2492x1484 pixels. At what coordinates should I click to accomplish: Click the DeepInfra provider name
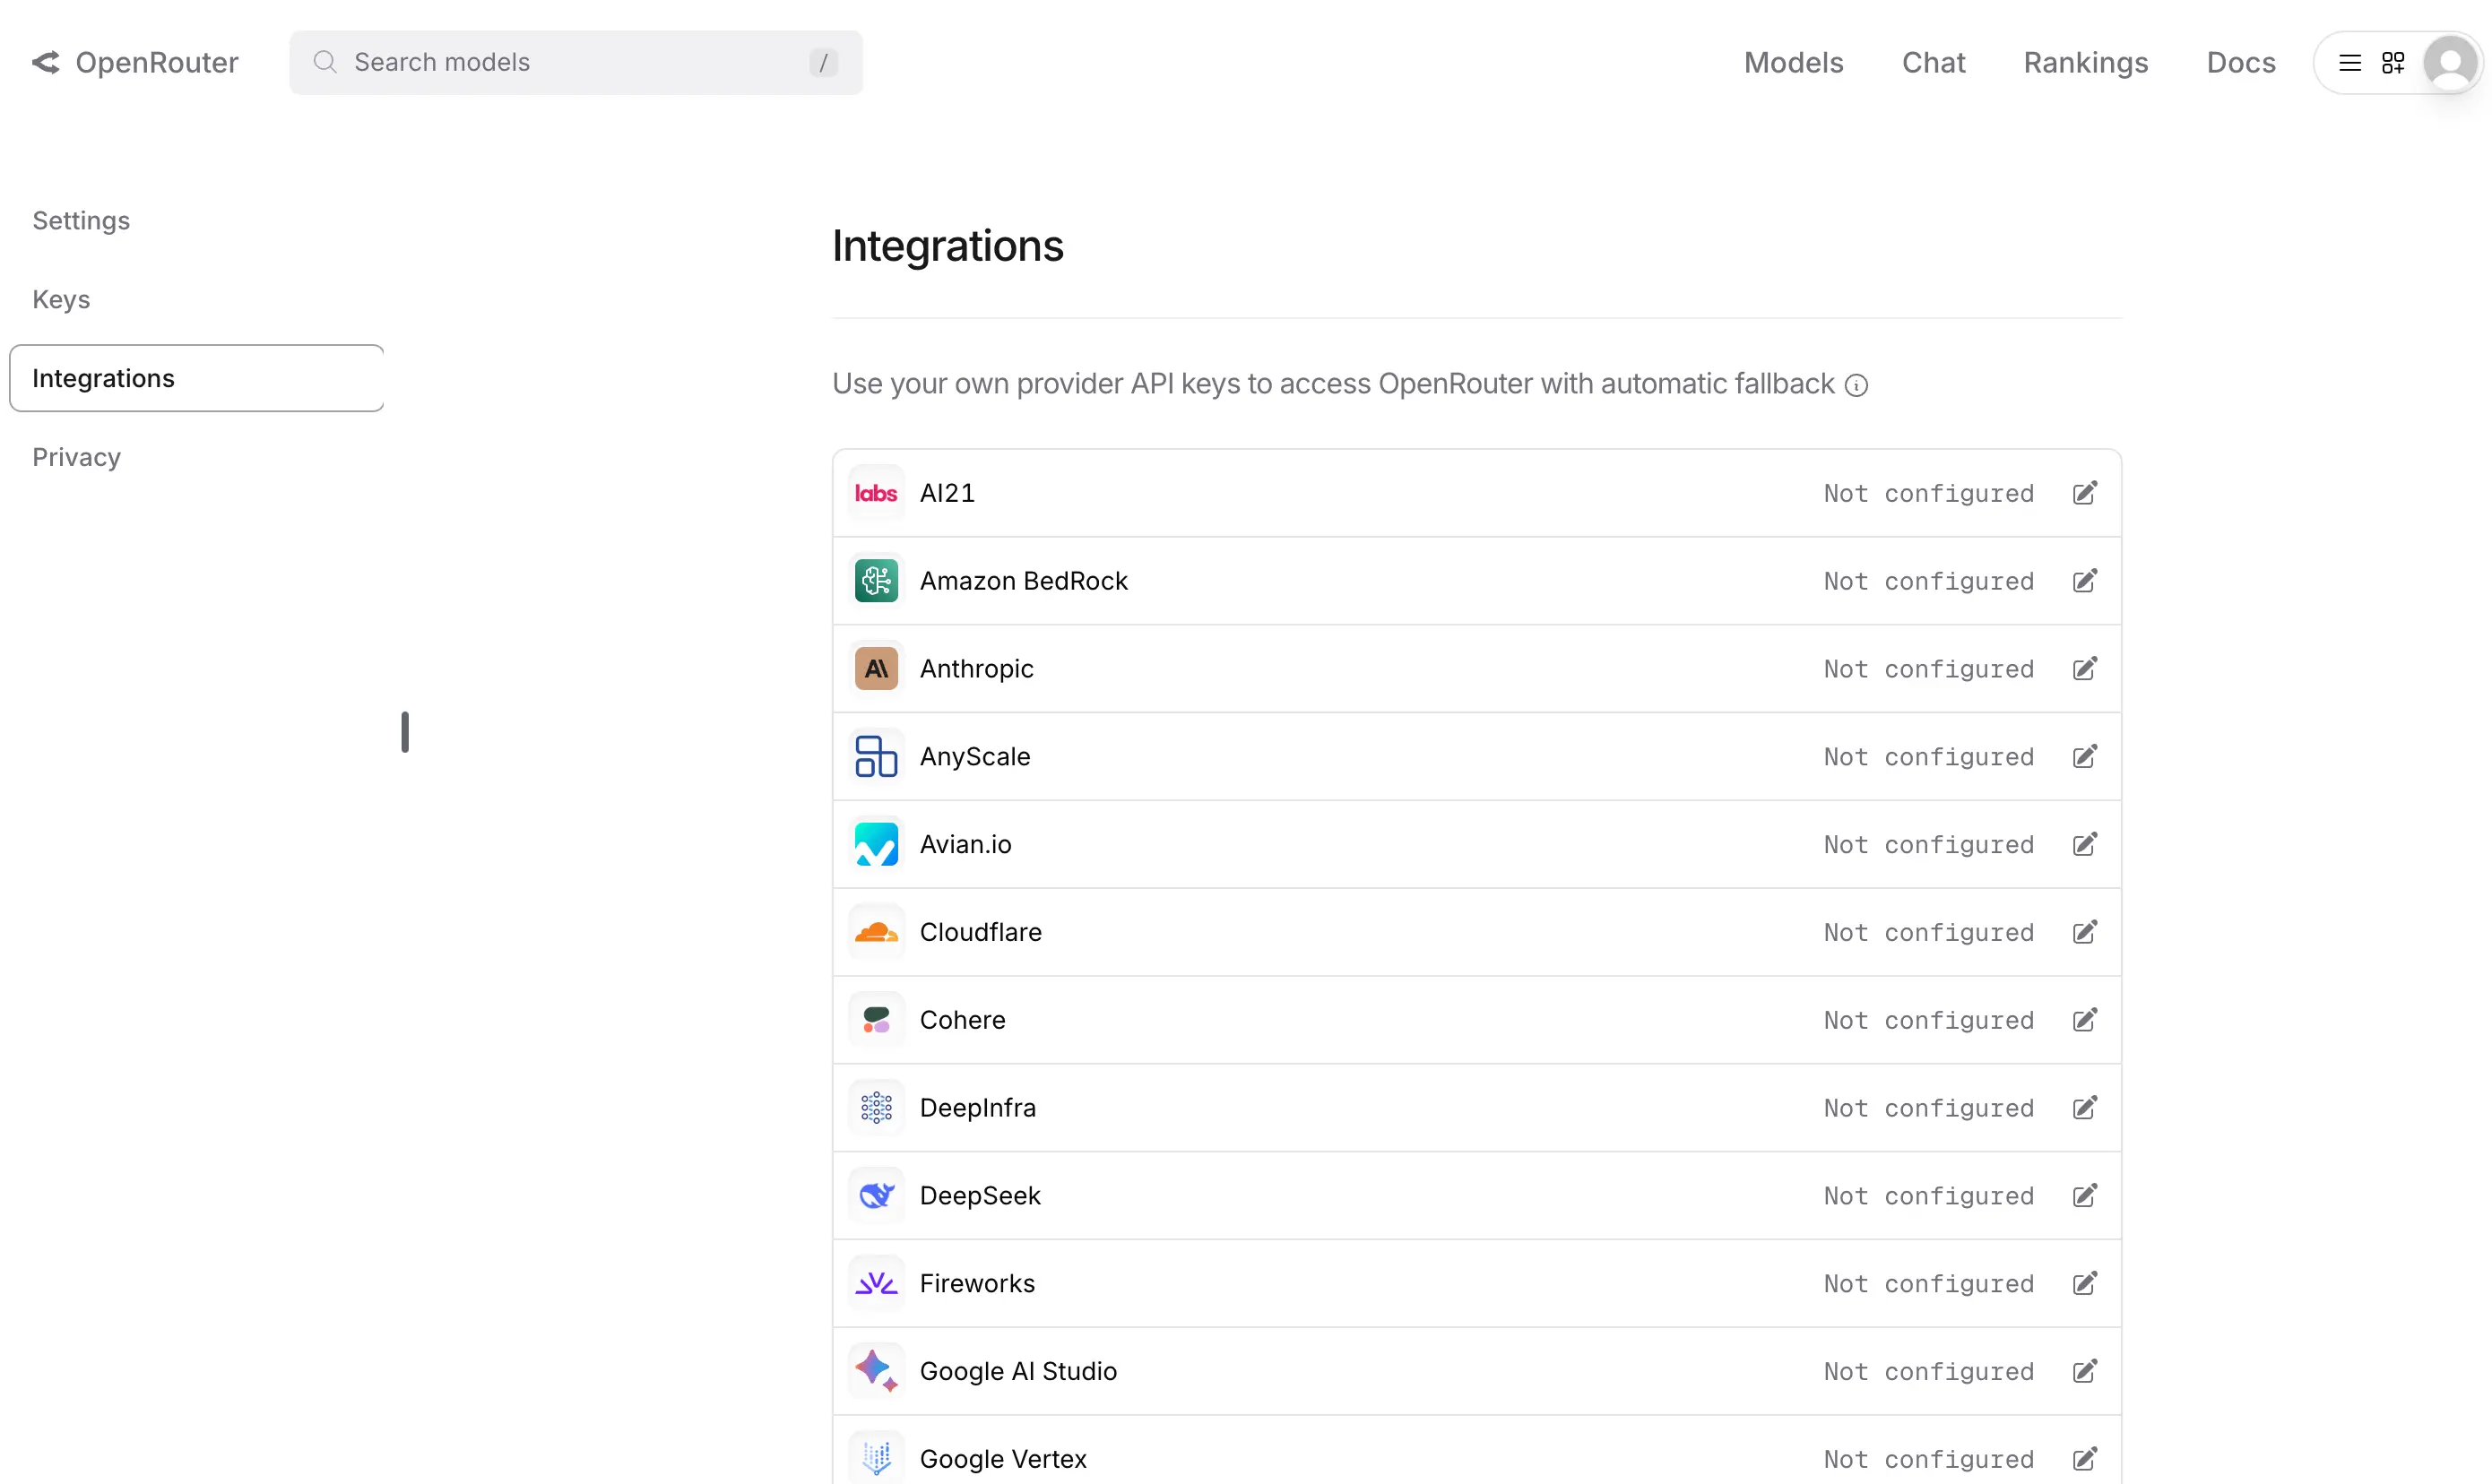[977, 1108]
